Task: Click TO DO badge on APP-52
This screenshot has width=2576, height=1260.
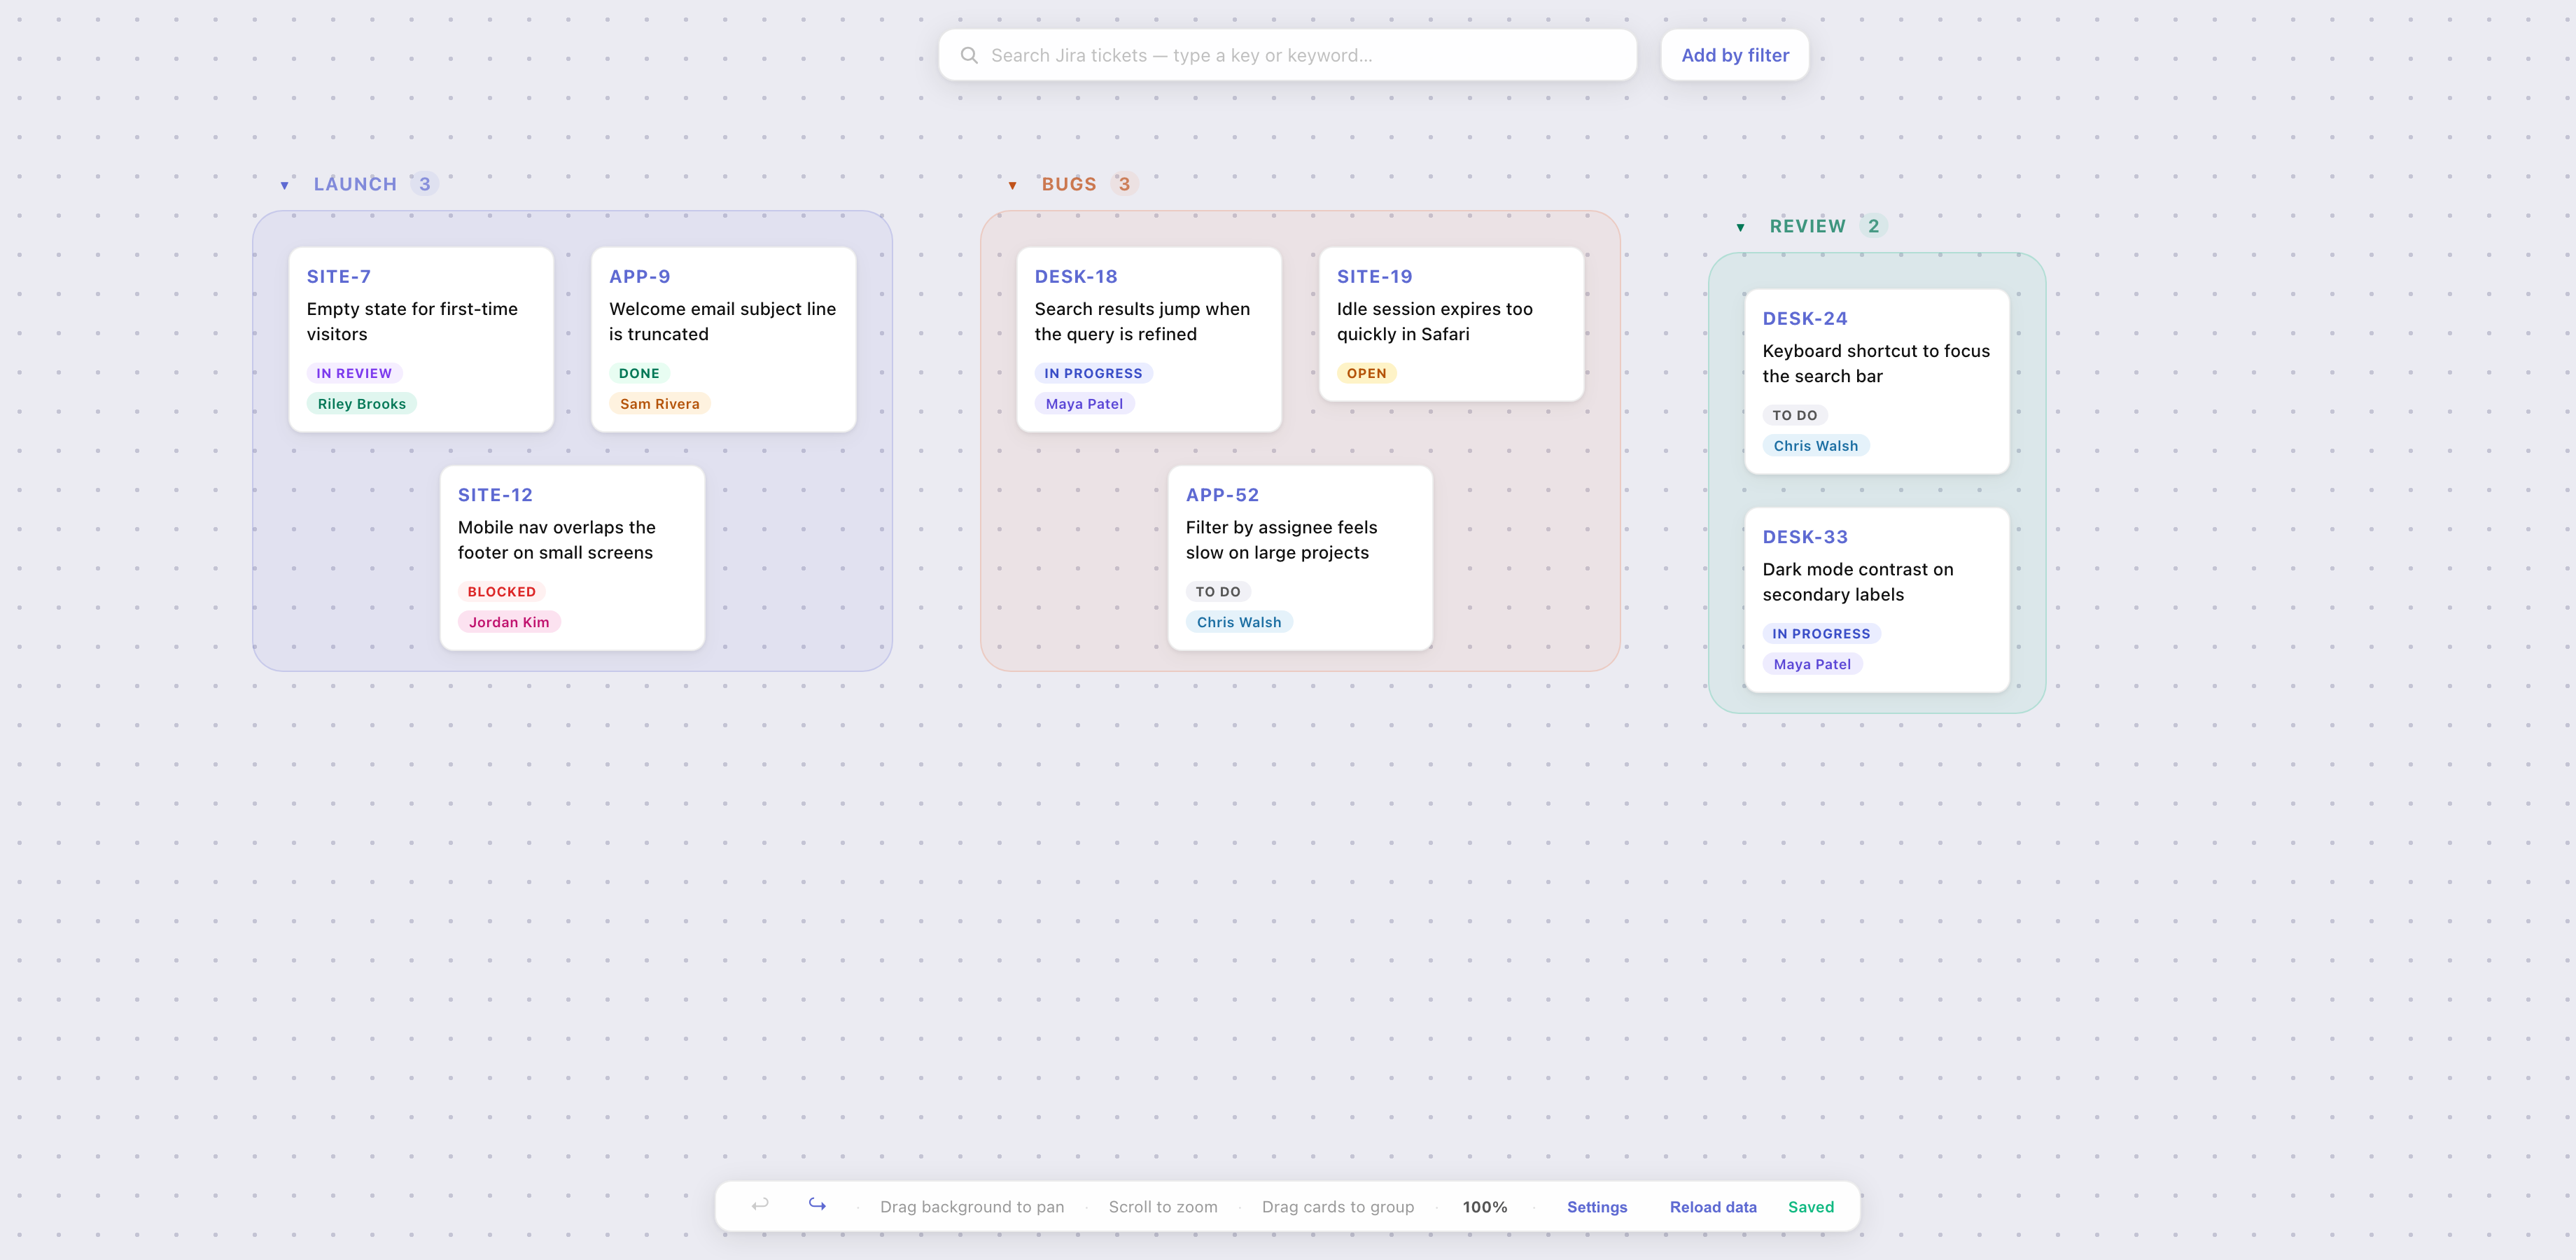Action: tap(1218, 592)
